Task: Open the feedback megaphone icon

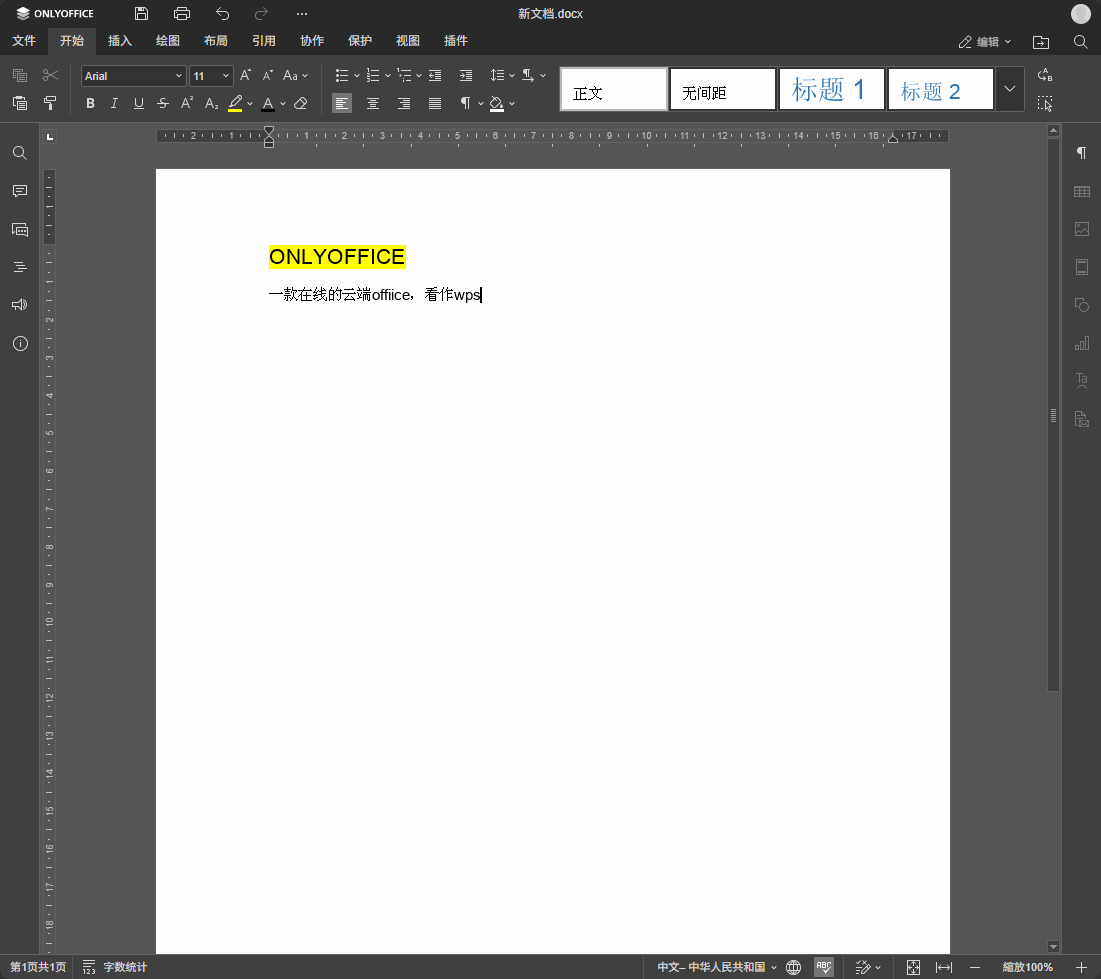Action: pyautogui.click(x=20, y=305)
